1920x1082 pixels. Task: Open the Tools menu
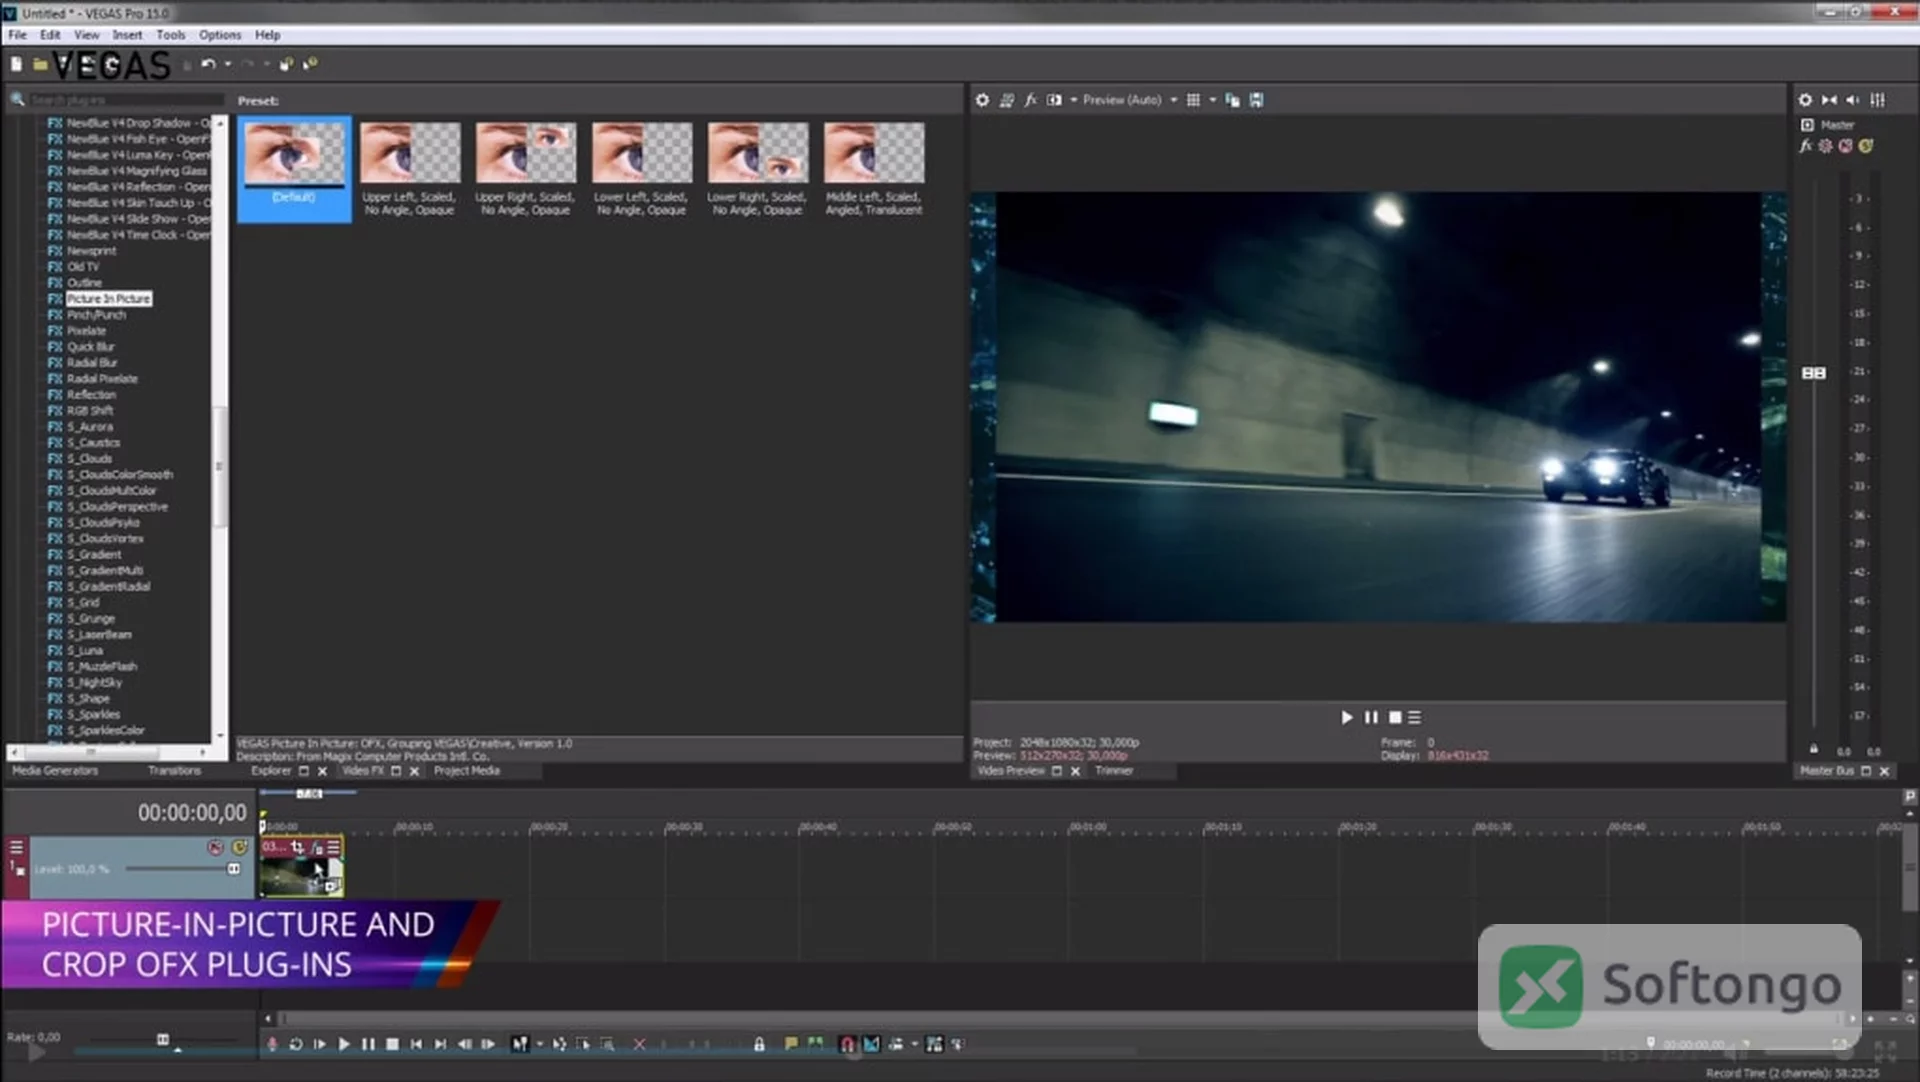(170, 35)
